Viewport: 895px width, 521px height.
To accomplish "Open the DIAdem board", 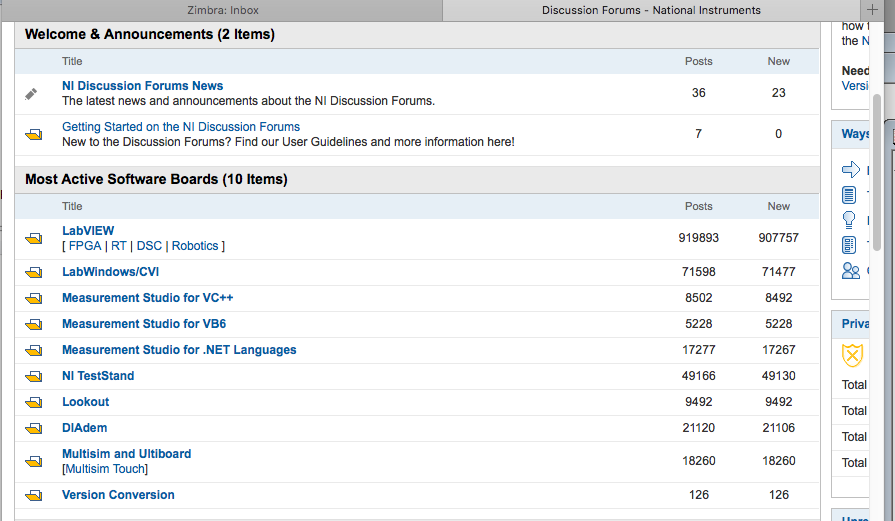I will pyautogui.click(x=84, y=428).
